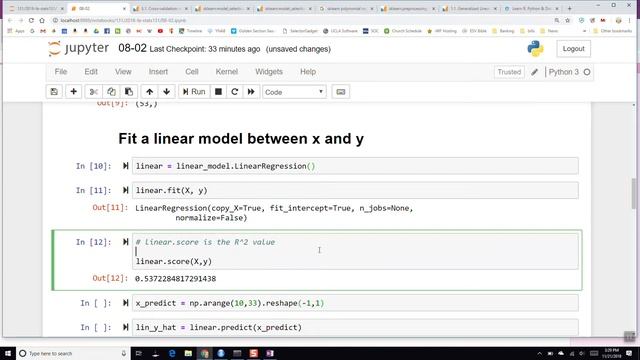Run the lin_y_hat cell via its run icon

coord(125,327)
